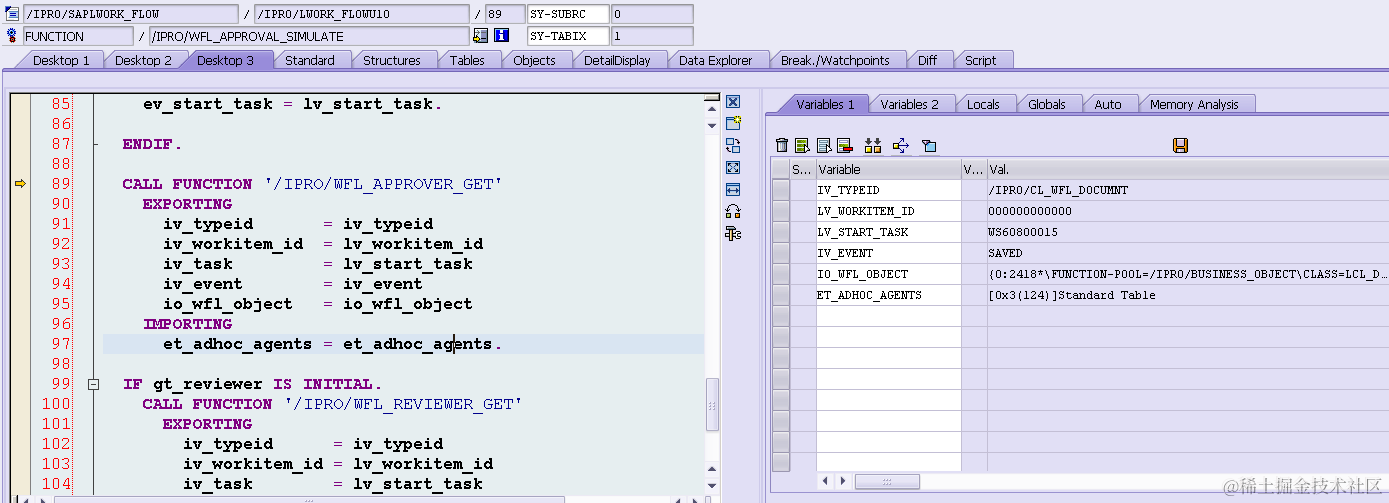Open the DetailDisplay tab
The width and height of the screenshot is (1389, 503).
tap(617, 60)
